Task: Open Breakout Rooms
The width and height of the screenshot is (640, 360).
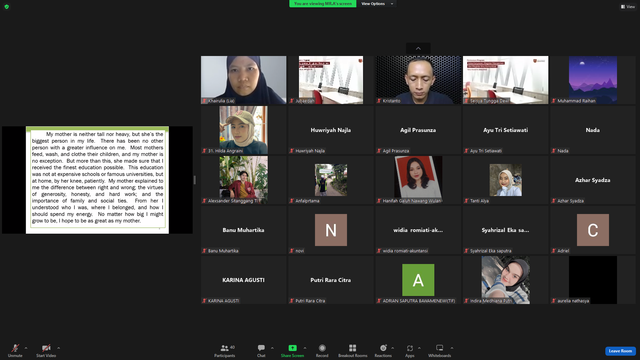Action: tap(353, 350)
